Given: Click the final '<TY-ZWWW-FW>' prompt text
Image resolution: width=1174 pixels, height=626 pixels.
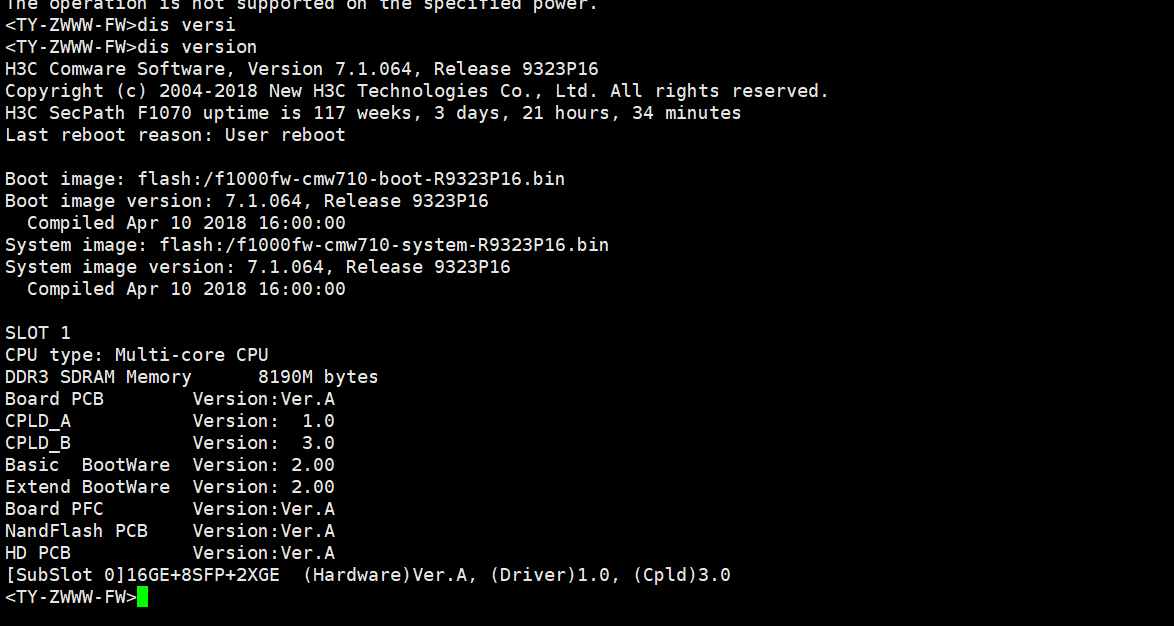Looking at the screenshot, I should click(70, 597).
